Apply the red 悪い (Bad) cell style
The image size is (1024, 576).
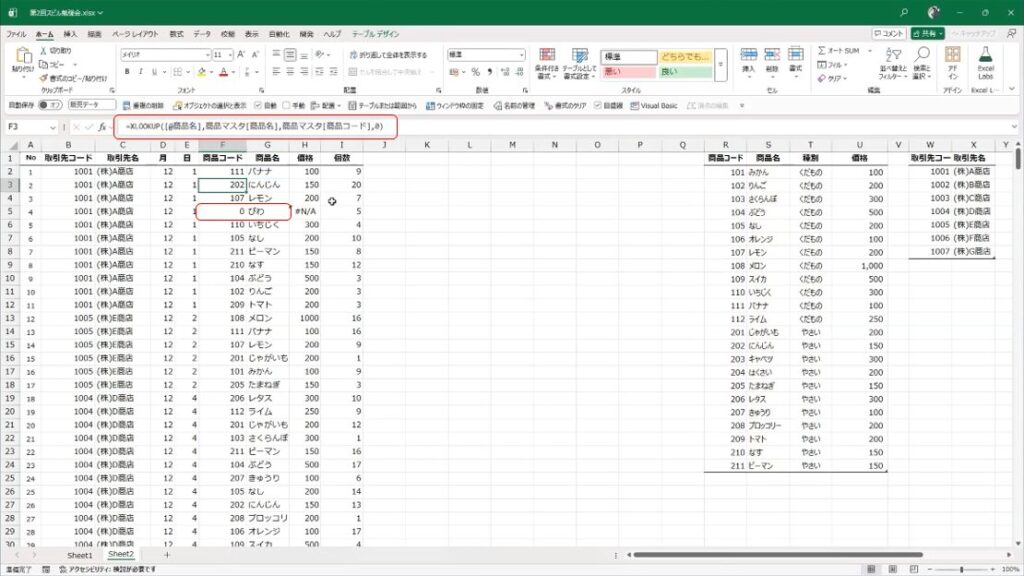pos(626,72)
